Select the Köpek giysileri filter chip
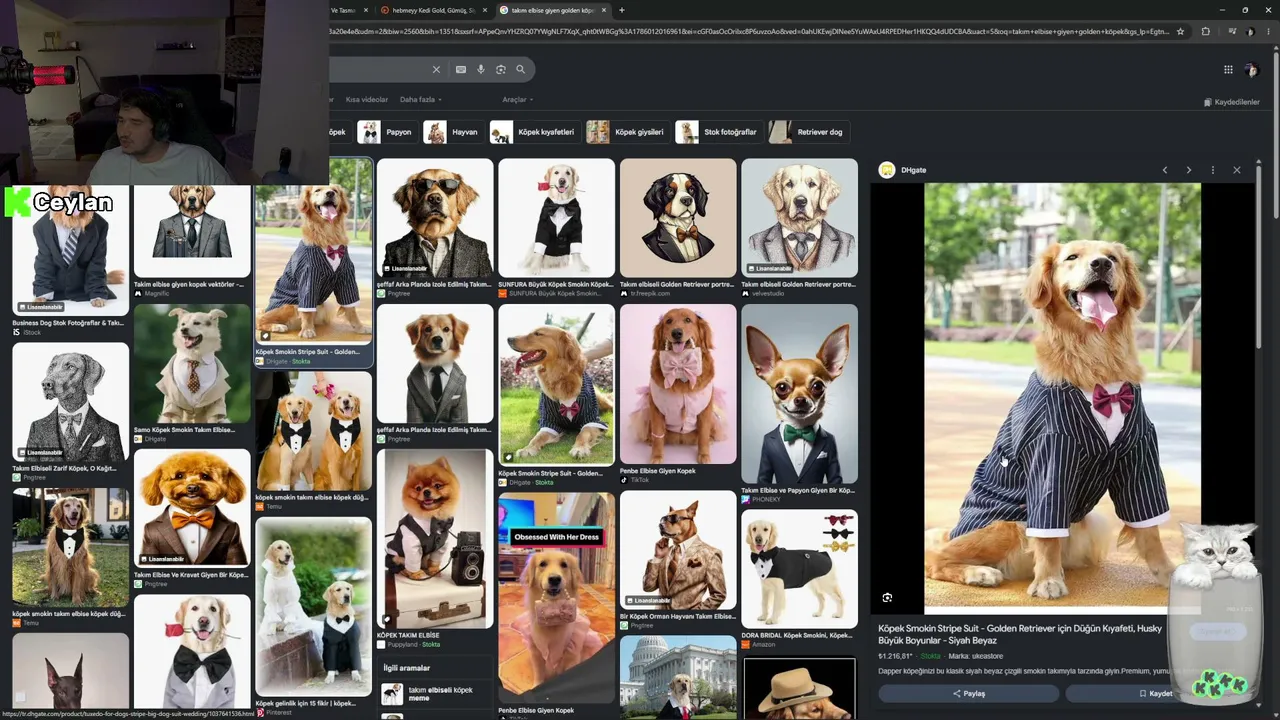The width and height of the screenshot is (1280, 720). pos(627,132)
